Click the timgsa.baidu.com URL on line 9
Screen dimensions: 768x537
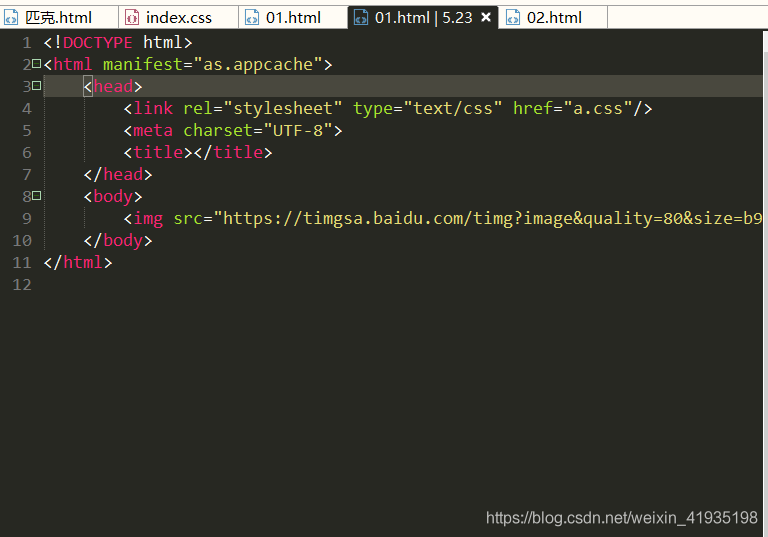pyautogui.click(x=488, y=219)
